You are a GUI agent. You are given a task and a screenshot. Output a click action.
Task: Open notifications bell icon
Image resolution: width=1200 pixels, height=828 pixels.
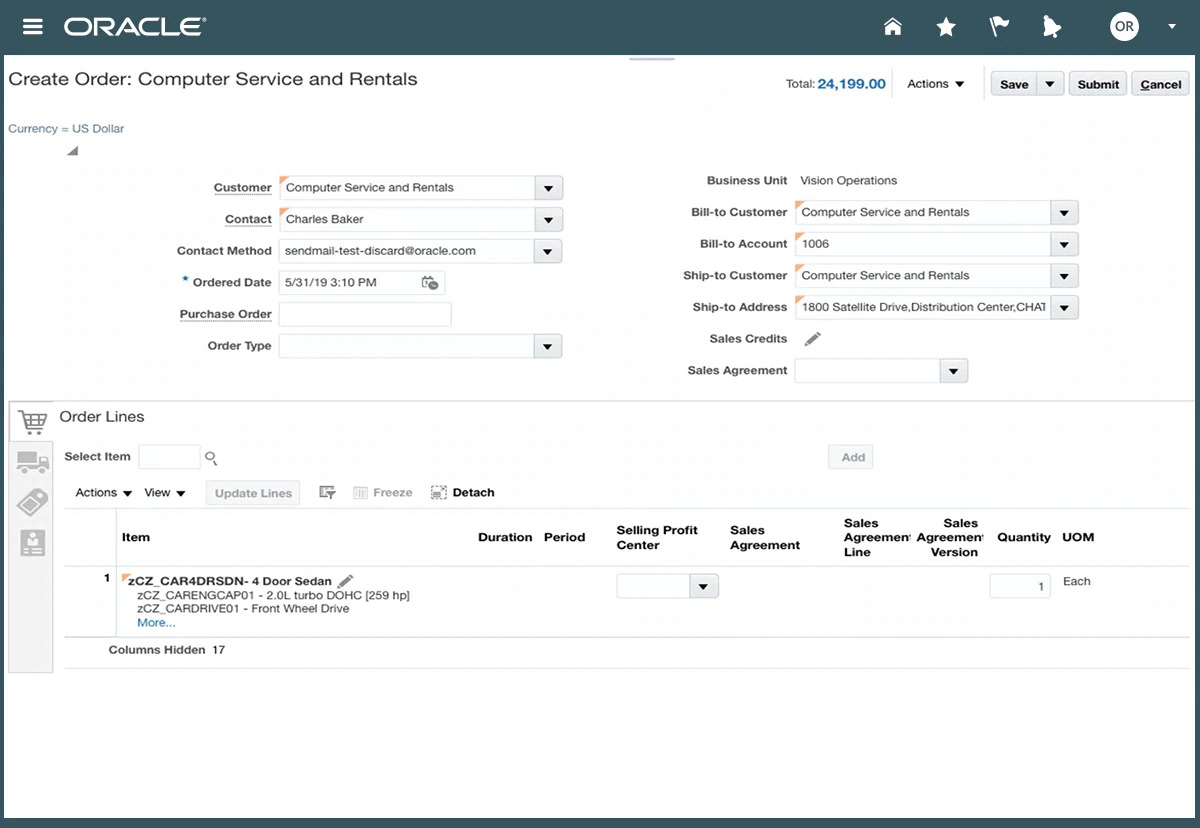point(1051,27)
